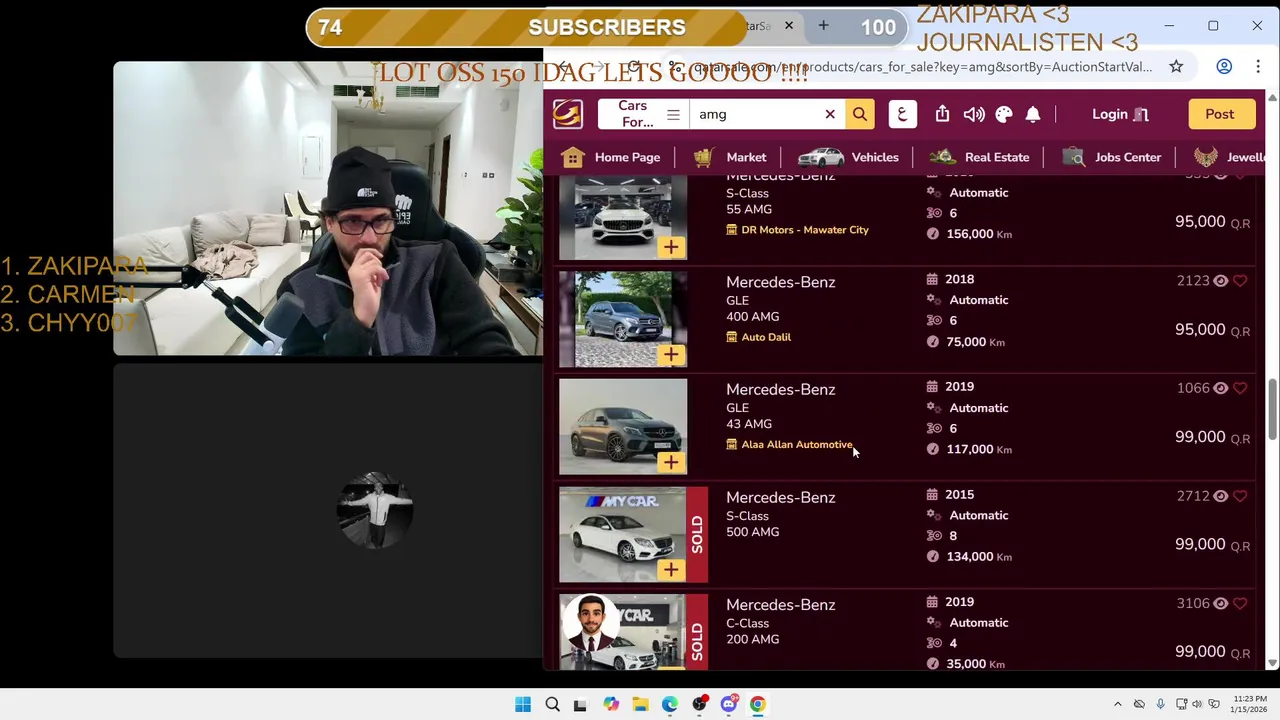1280x720 pixels.
Task: Add the GLE 400 AMG to compare
Action: [x=671, y=354]
